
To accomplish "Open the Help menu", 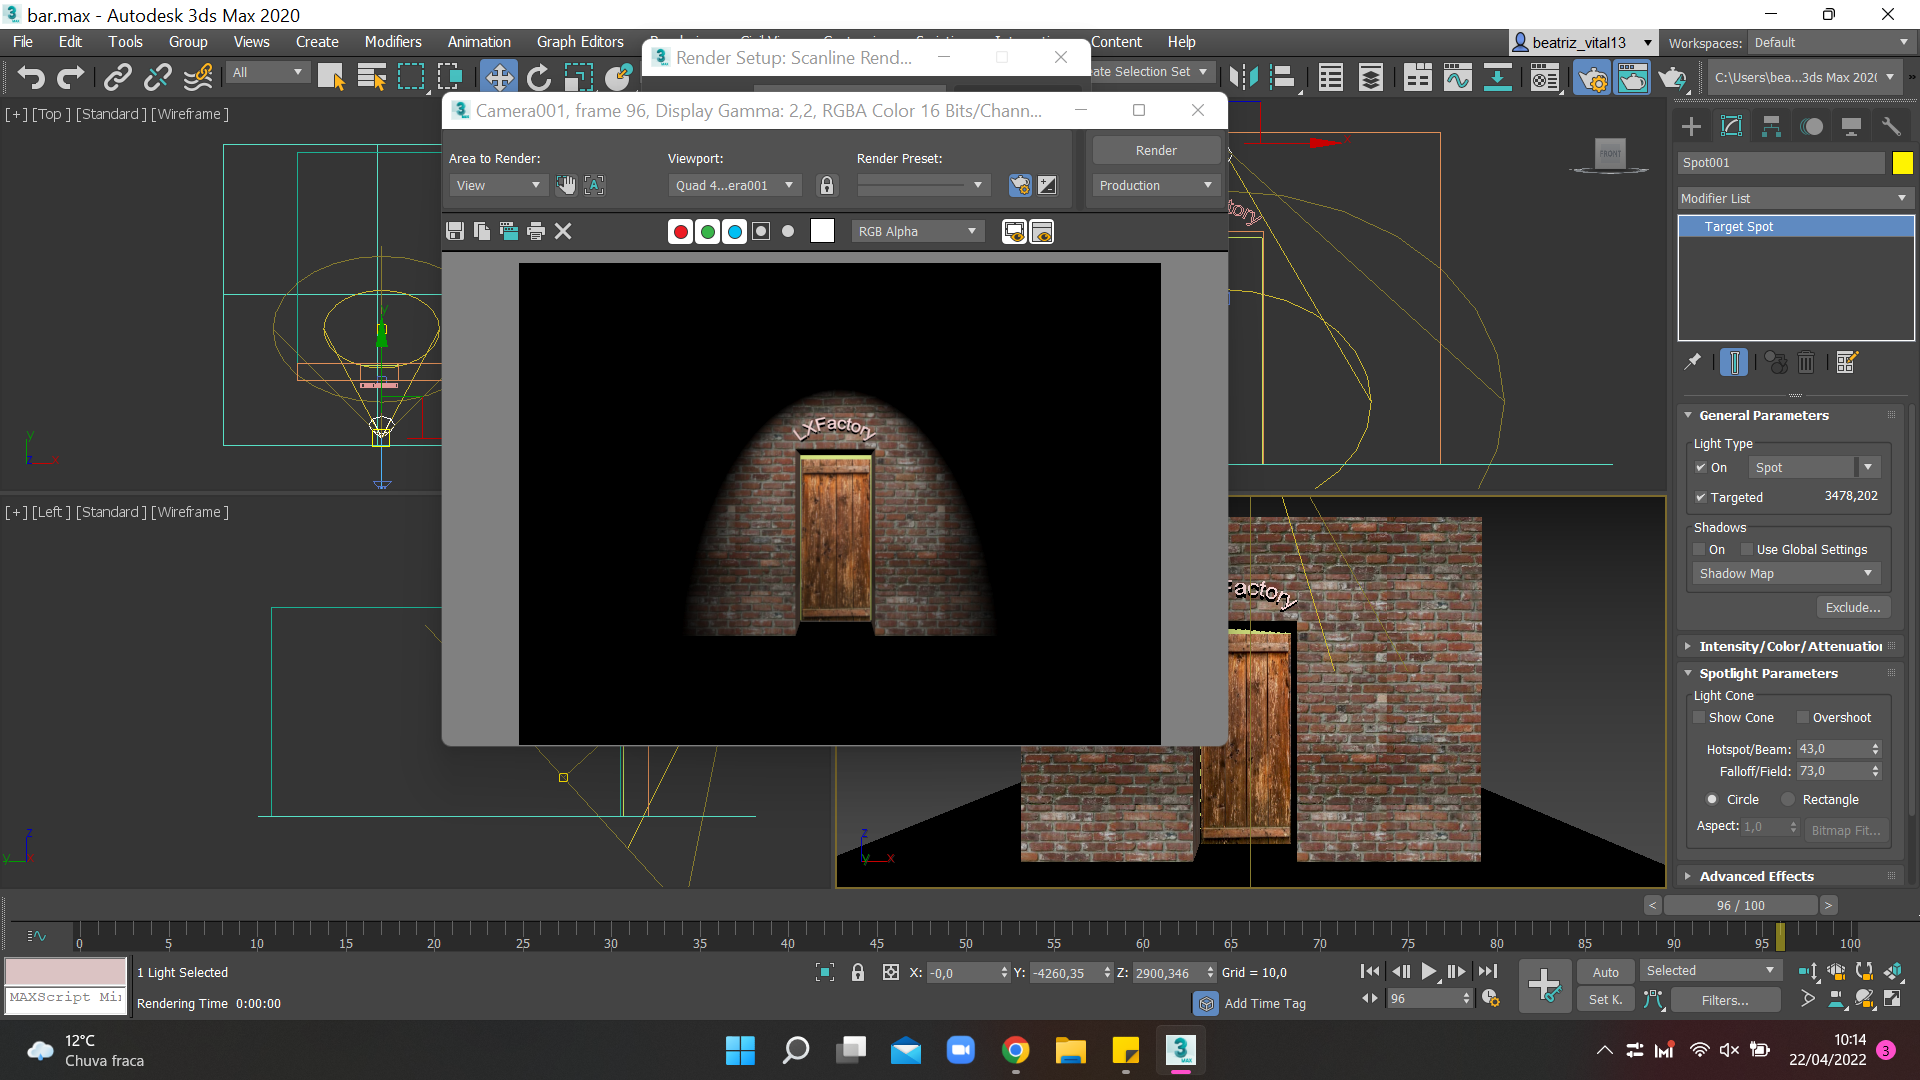I will coord(1181,42).
